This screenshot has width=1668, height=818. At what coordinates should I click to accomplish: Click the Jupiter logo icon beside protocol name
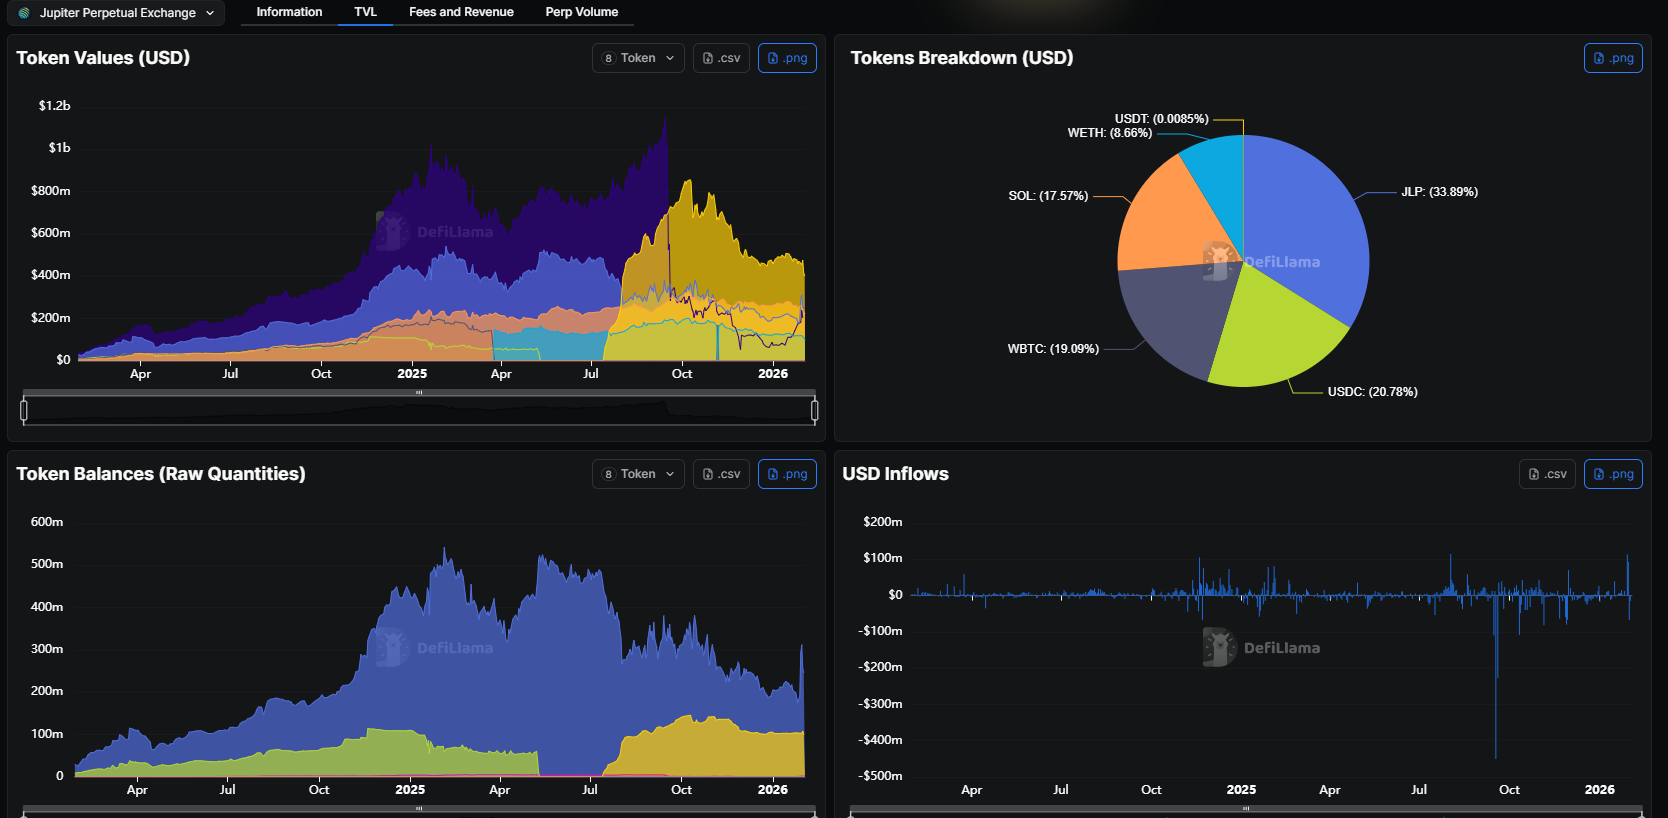pos(24,13)
